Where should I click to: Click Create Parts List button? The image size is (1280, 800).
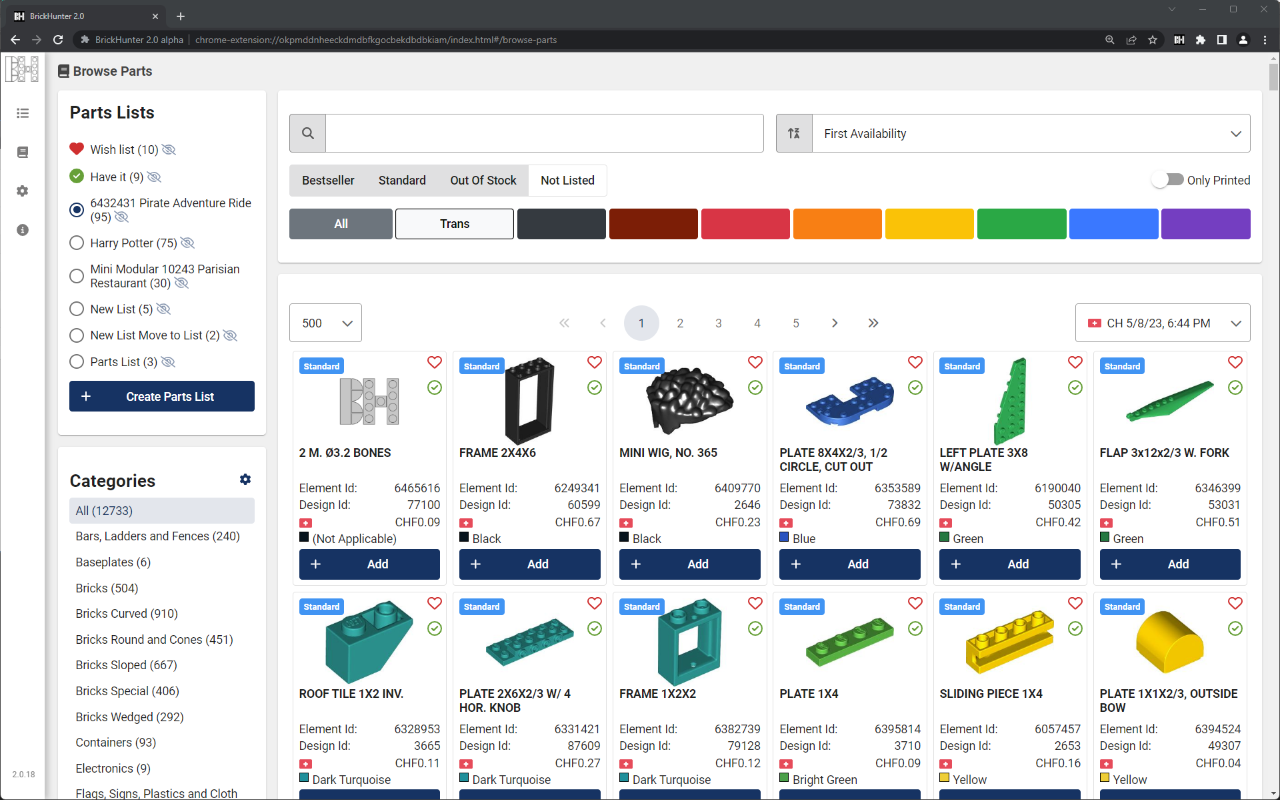(161, 396)
